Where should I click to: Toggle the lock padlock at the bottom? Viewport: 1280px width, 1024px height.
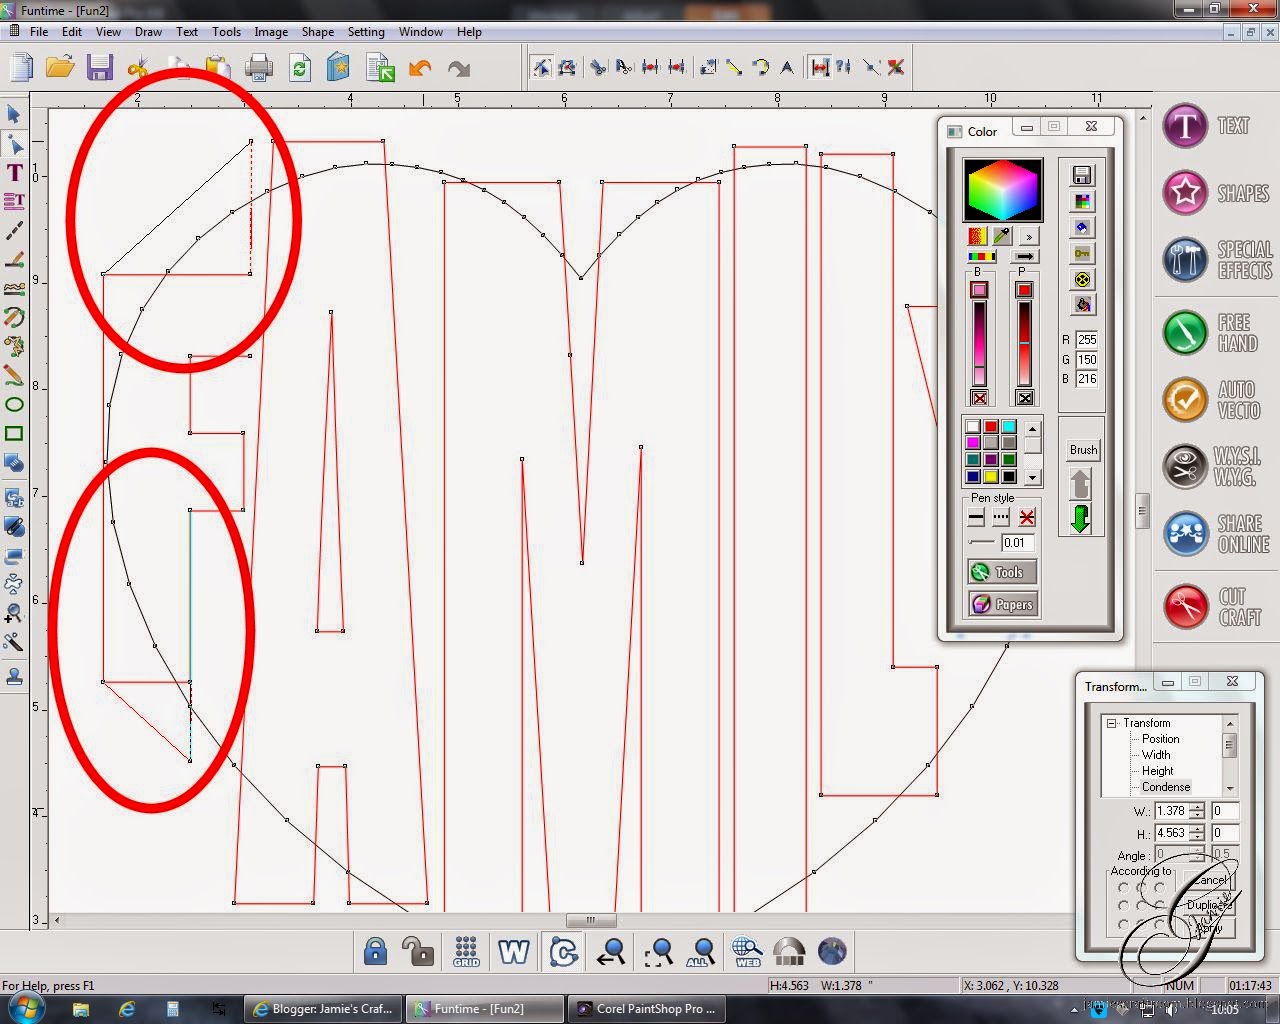click(375, 951)
